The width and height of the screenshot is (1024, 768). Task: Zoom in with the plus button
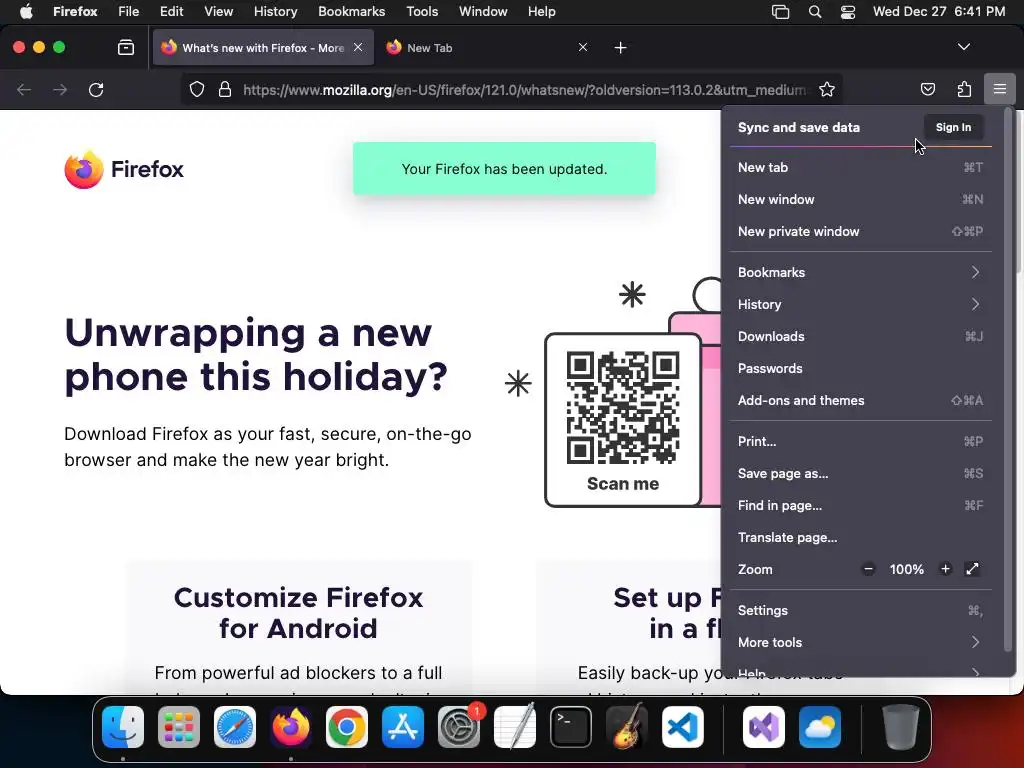click(945, 569)
